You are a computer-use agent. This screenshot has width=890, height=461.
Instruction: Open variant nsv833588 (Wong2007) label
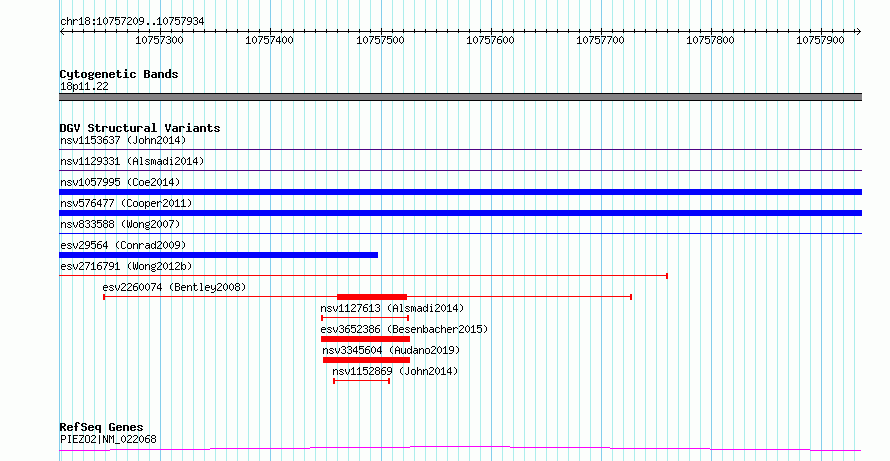pyautogui.click(x=120, y=224)
